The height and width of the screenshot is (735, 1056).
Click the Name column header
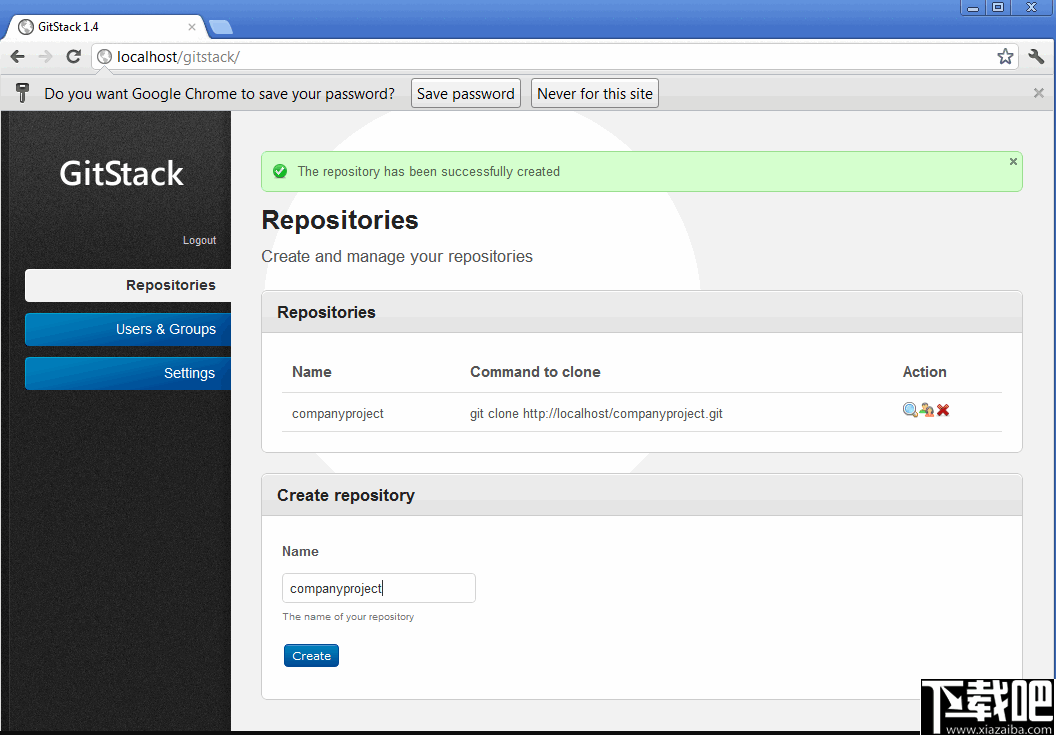[x=311, y=372]
